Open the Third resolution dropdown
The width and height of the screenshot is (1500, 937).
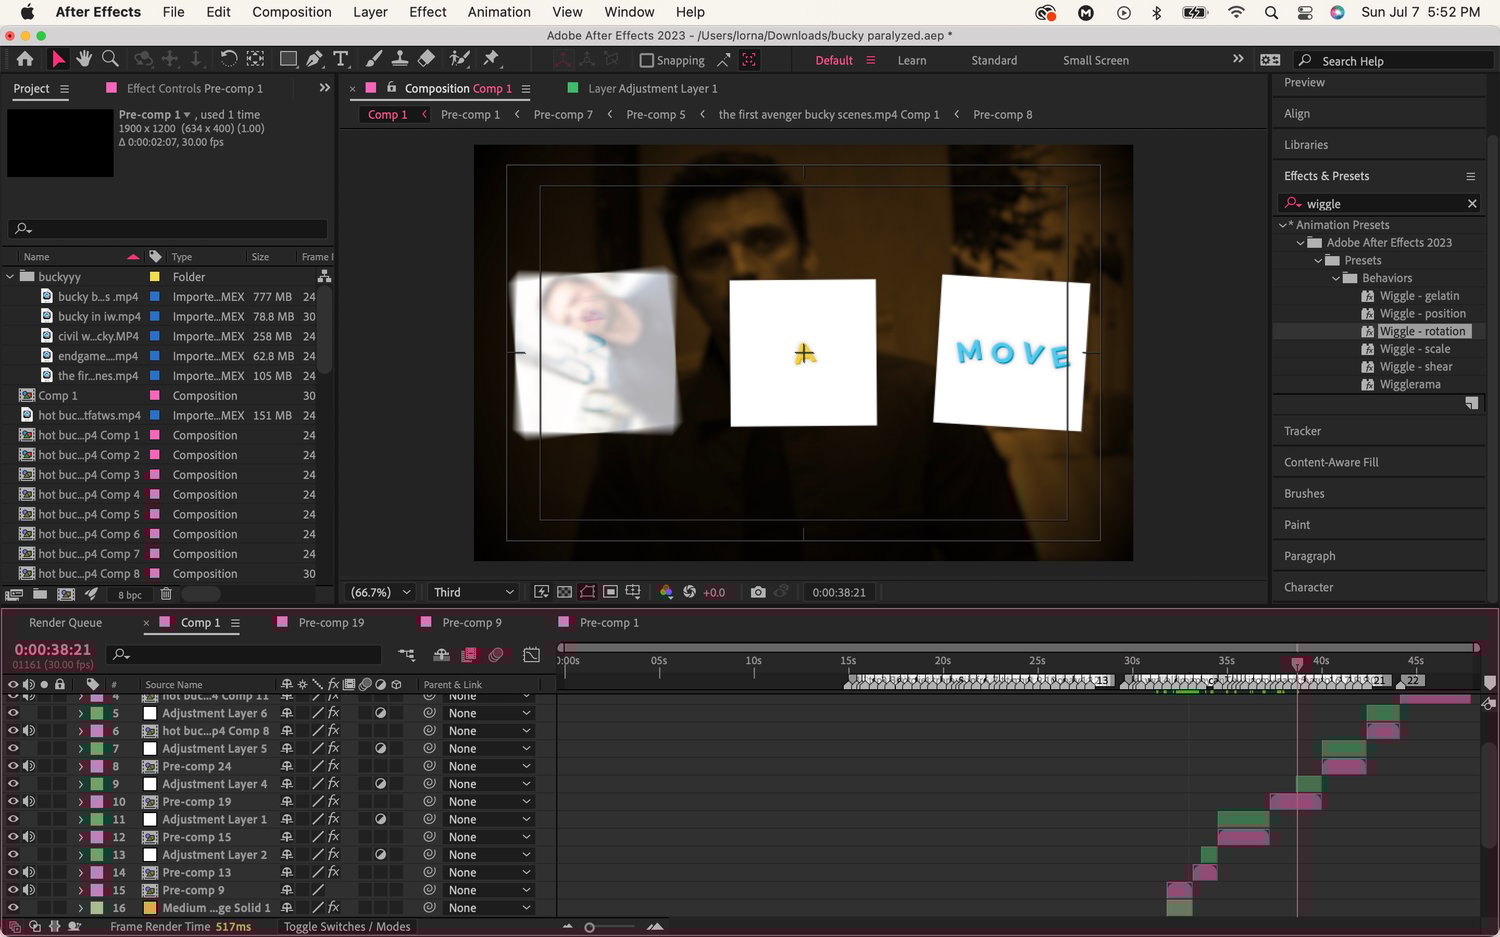tap(473, 592)
